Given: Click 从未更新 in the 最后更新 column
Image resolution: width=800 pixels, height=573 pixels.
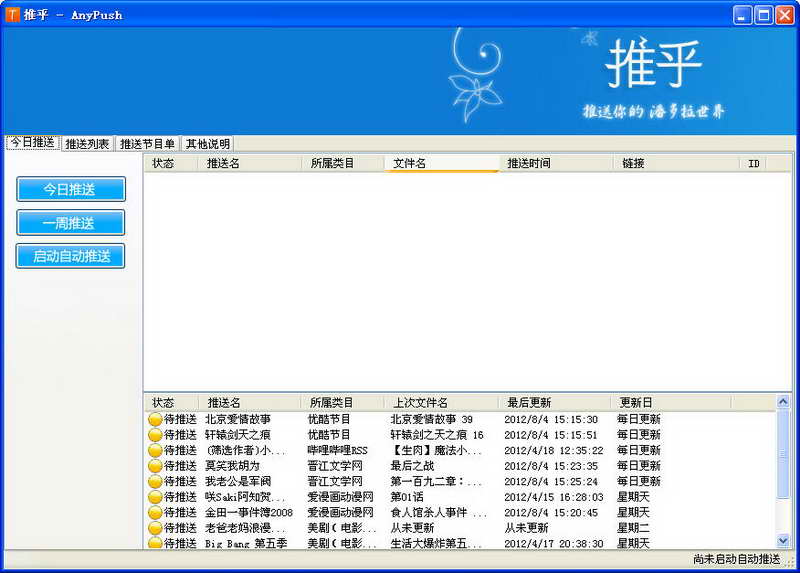Looking at the screenshot, I should pos(526,528).
